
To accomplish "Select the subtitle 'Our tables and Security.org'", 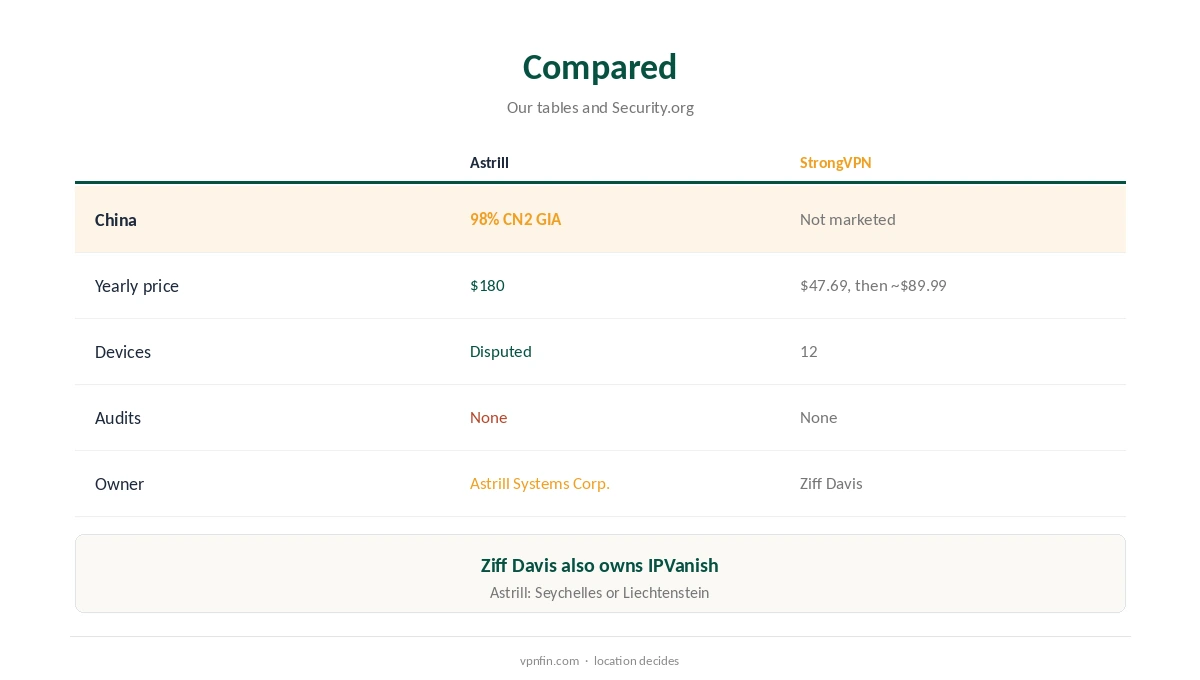I will click(x=600, y=107).
